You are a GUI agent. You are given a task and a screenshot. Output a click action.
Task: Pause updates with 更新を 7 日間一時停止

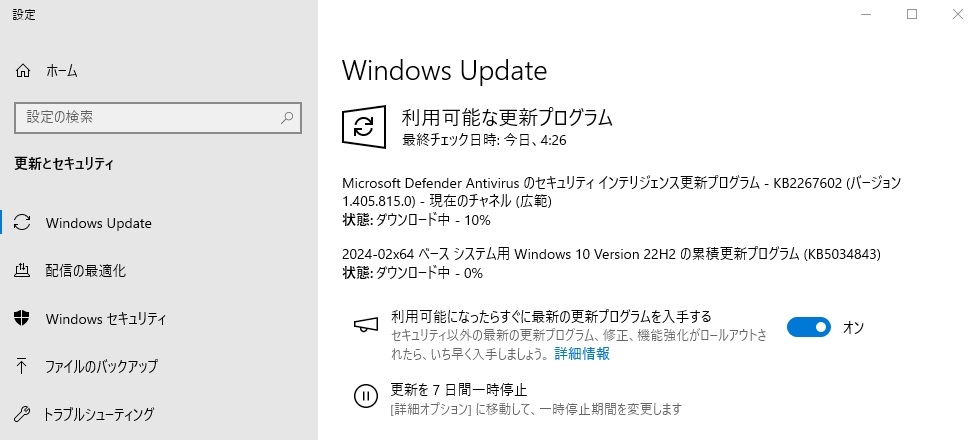458,389
